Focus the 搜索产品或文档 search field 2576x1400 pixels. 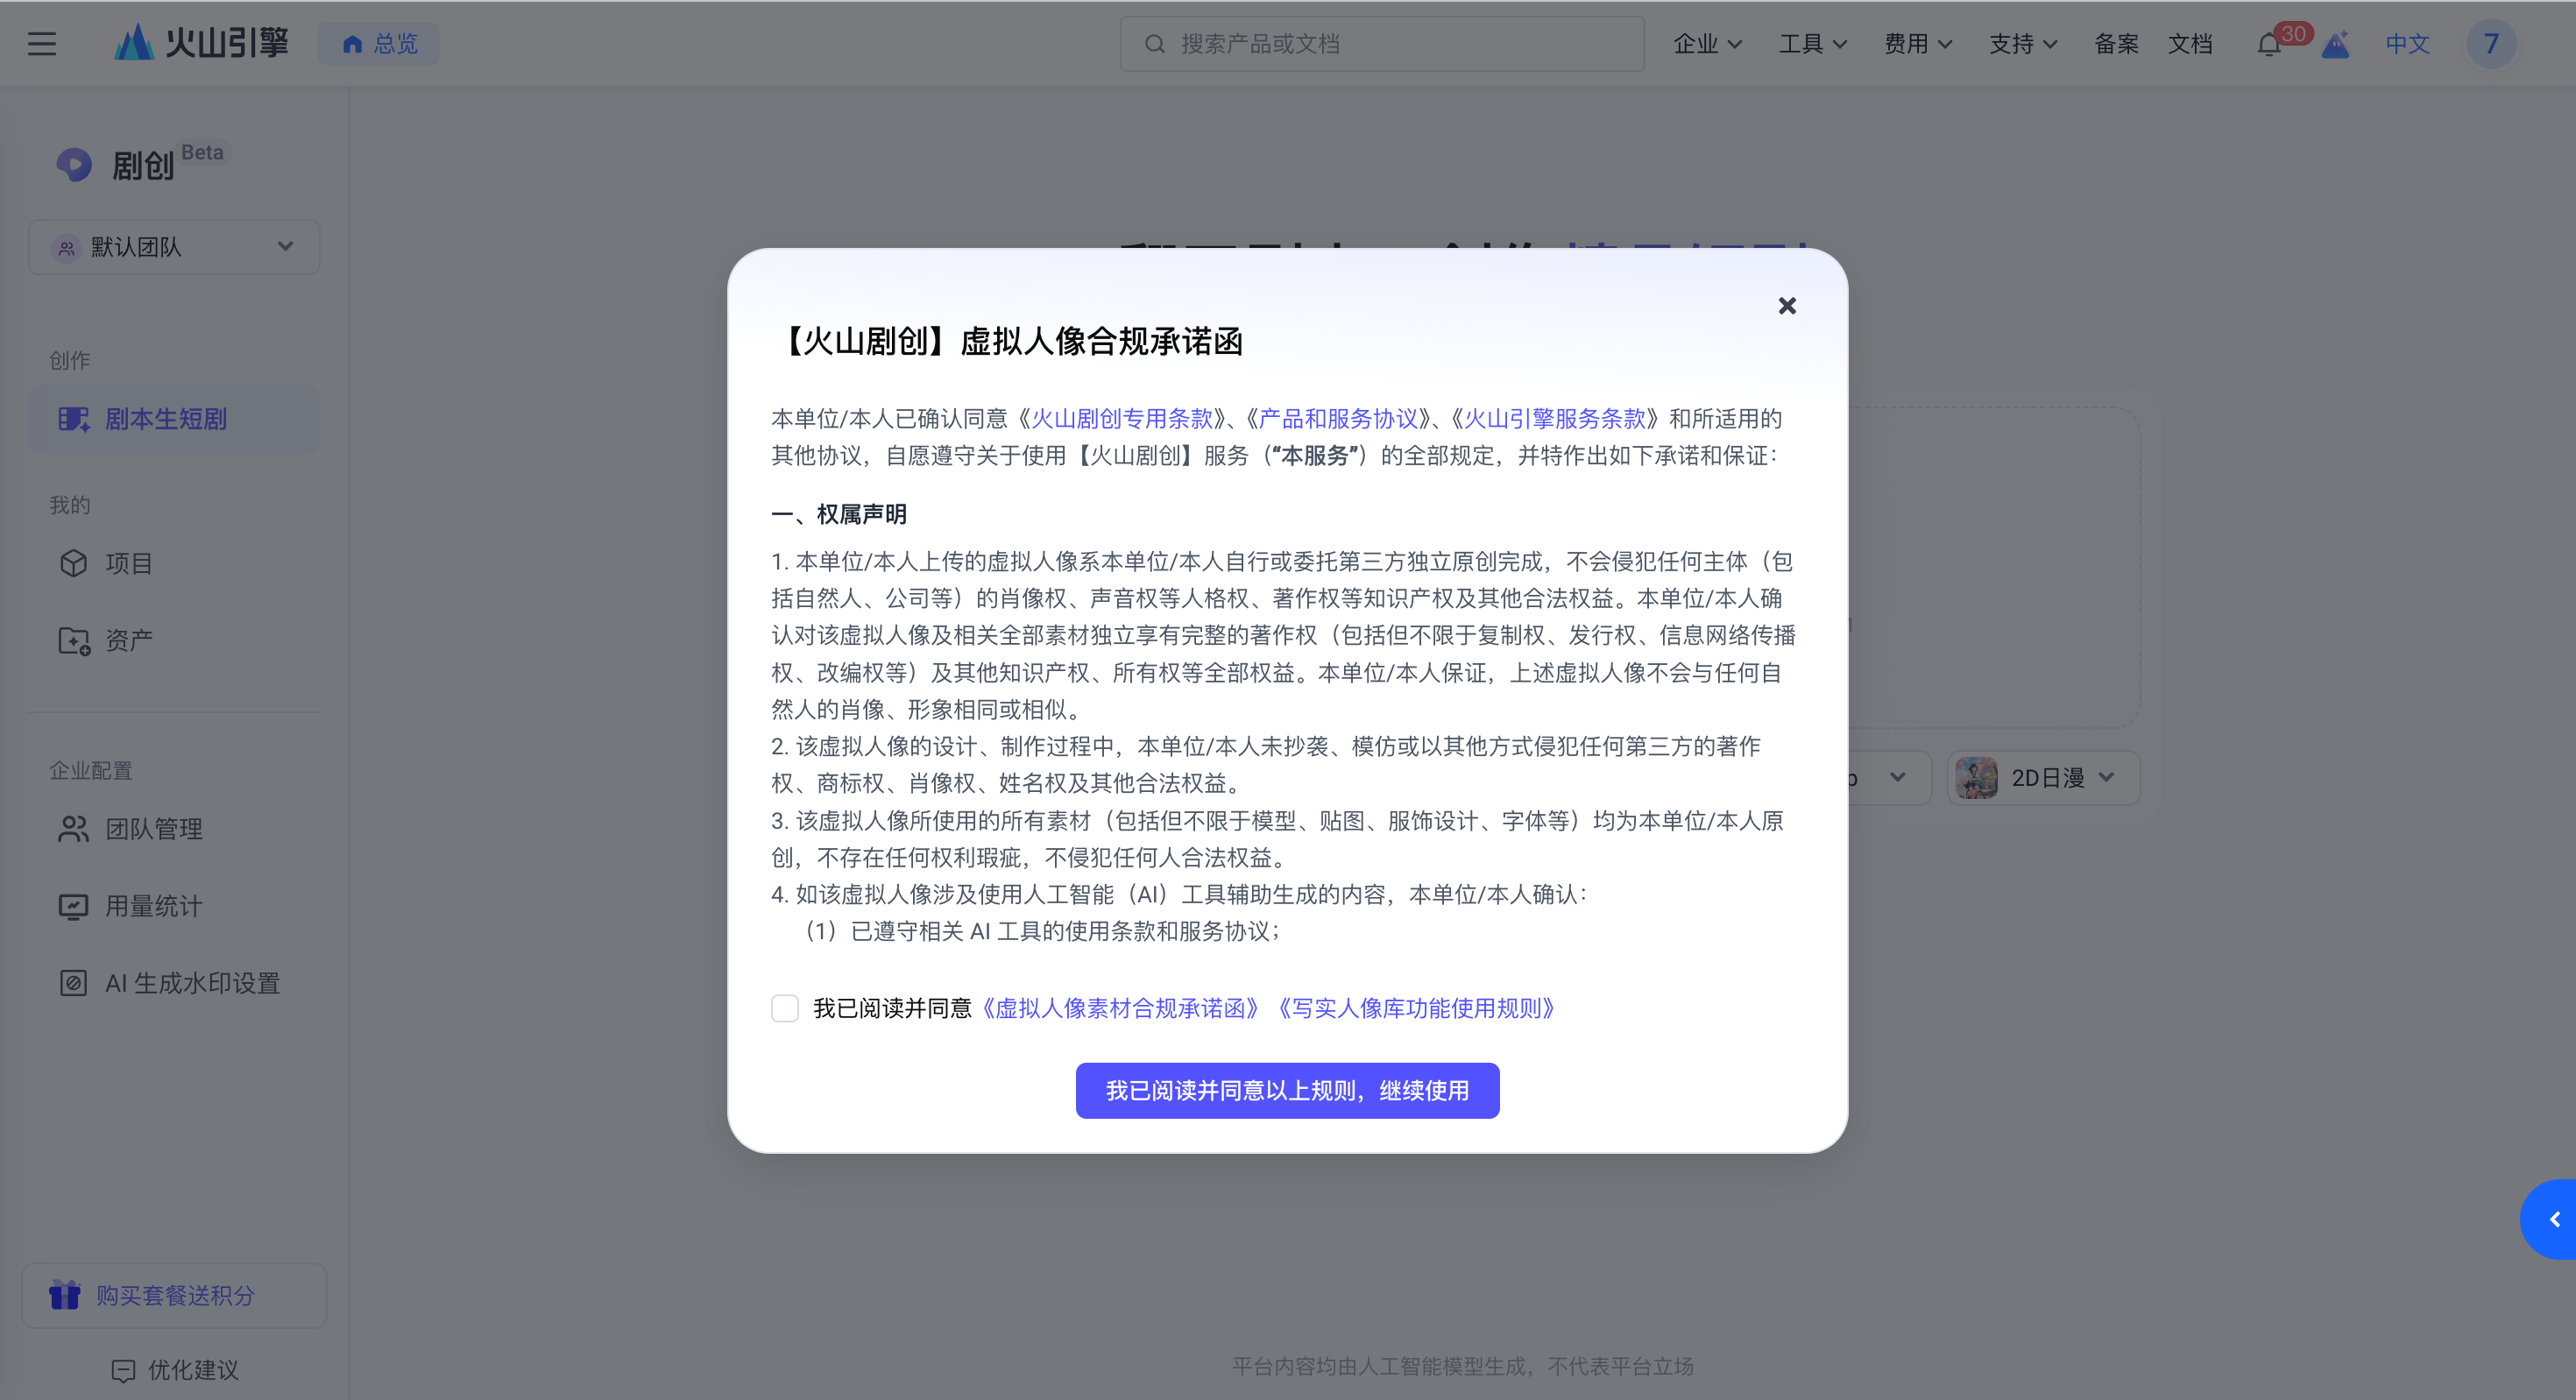point(1382,44)
